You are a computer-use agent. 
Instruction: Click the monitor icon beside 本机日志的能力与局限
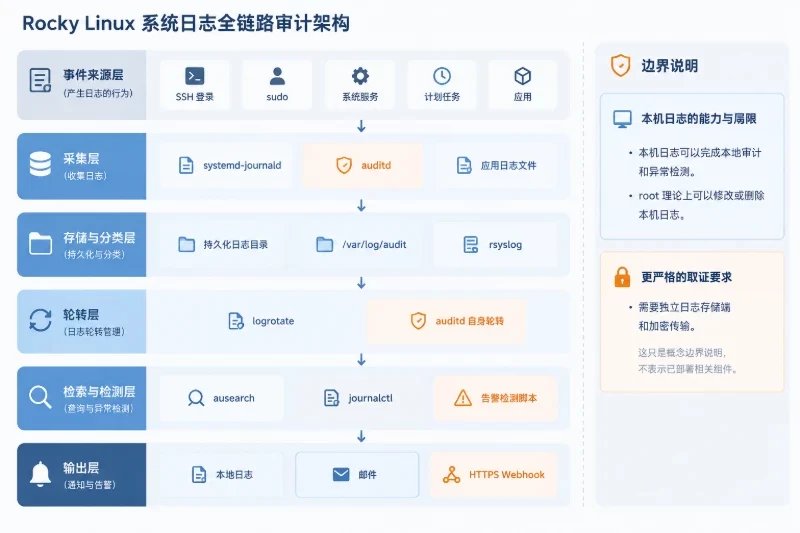click(x=622, y=119)
